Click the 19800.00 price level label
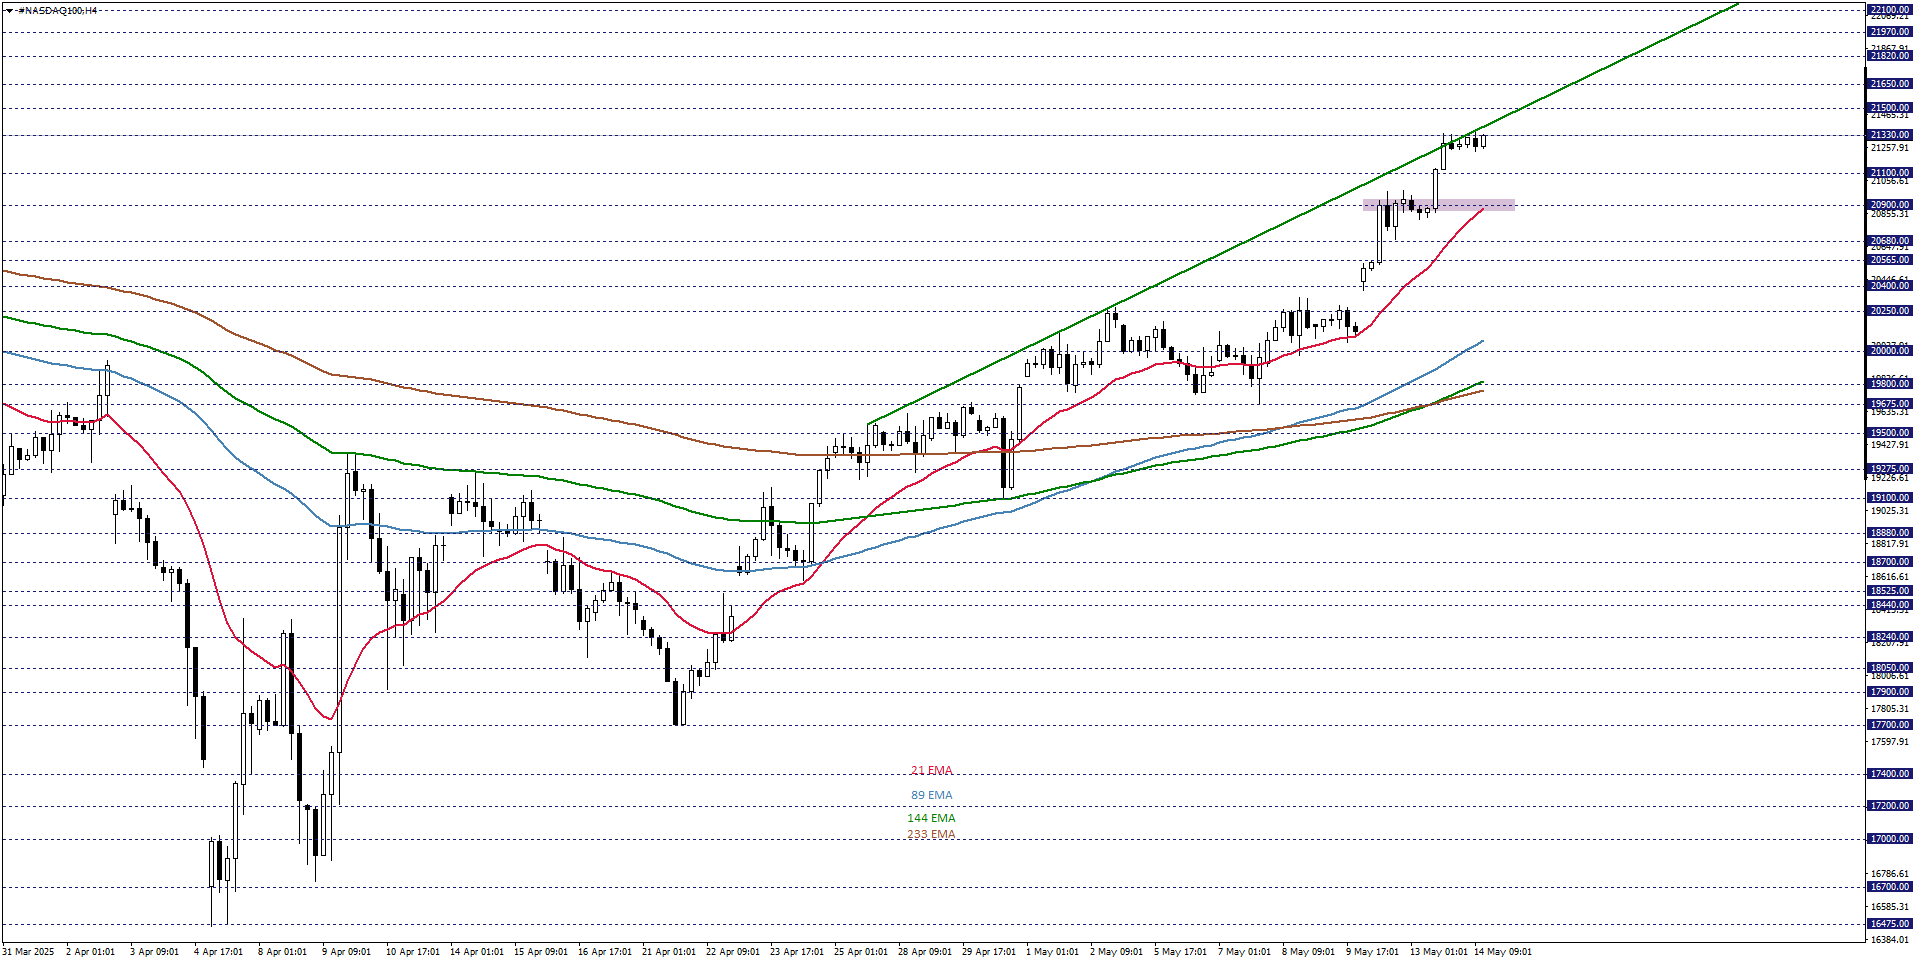Viewport: 1916px width, 963px height. 1890,384
